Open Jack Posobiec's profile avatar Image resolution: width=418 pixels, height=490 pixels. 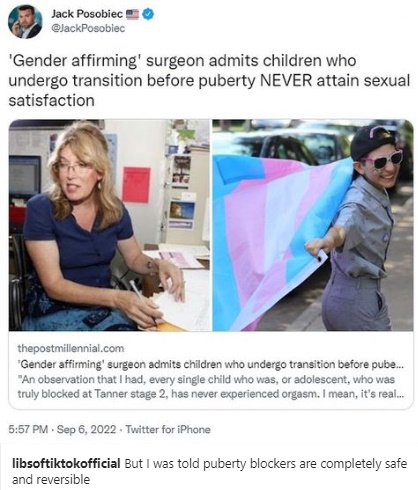(x=25, y=22)
